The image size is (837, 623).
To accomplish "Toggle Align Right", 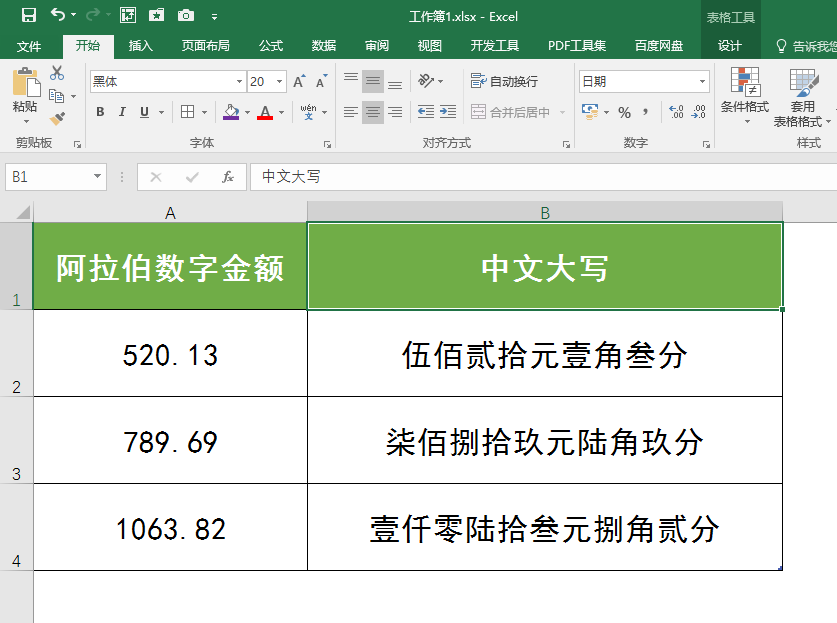I will click(x=395, y=112).
